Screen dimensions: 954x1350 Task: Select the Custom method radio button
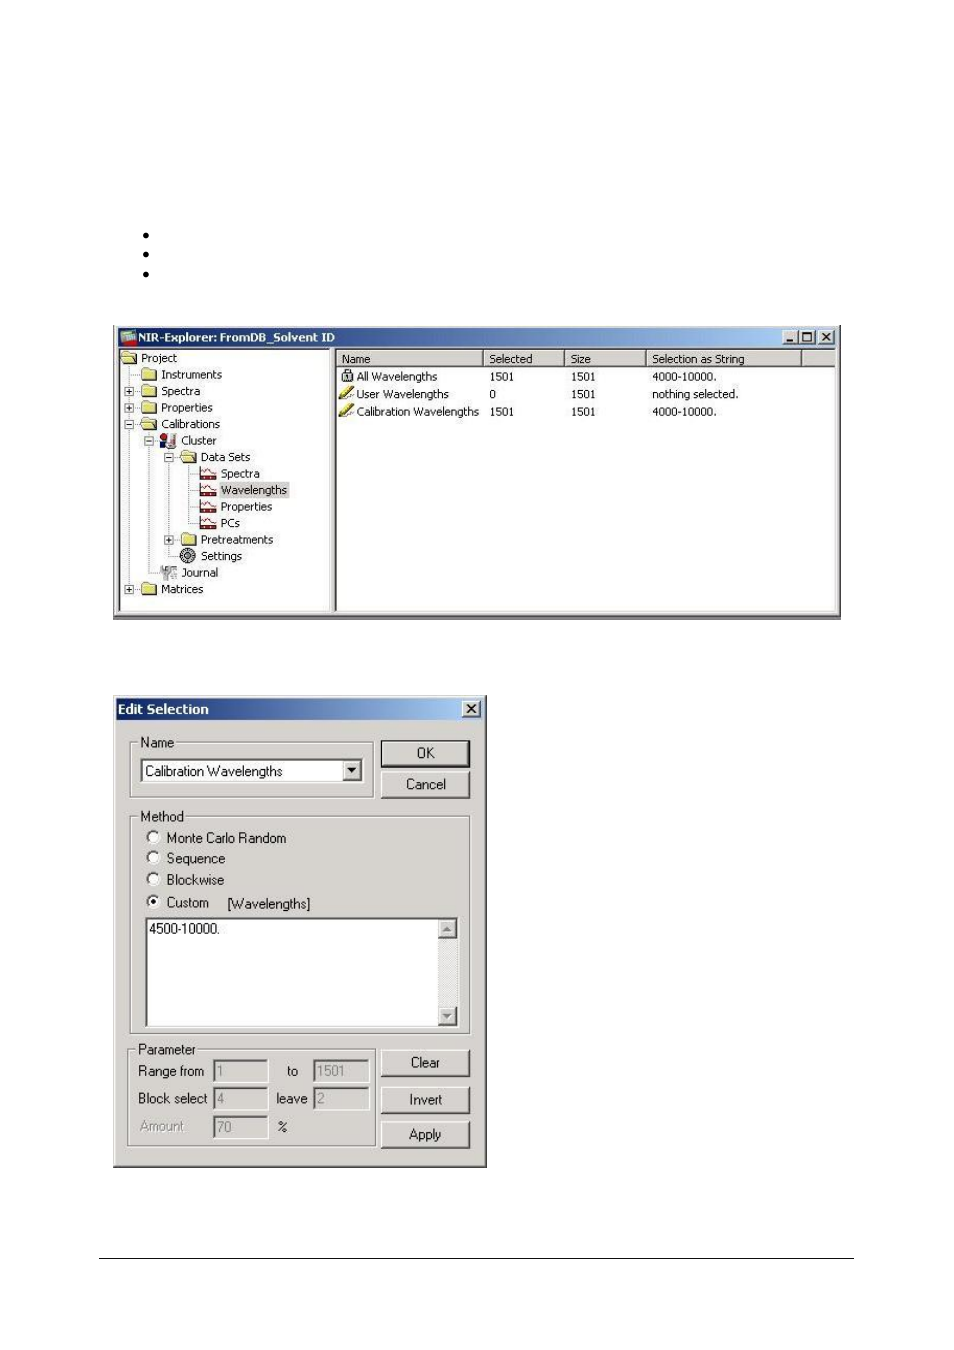[x=153, y=902]
